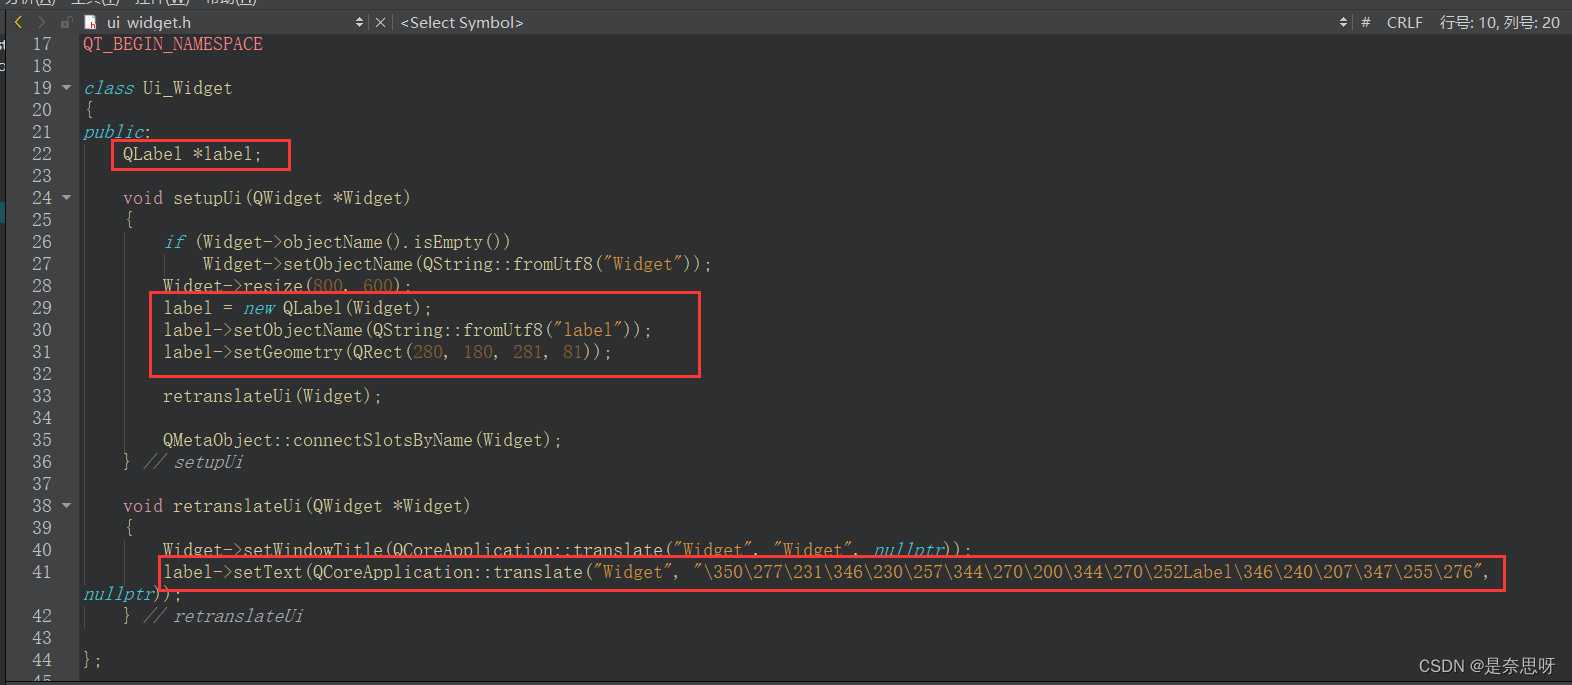Click the 'Widget->setObjectName' line with "Widget"
The width and height of the screenshot is (1572, 685).
457,264
